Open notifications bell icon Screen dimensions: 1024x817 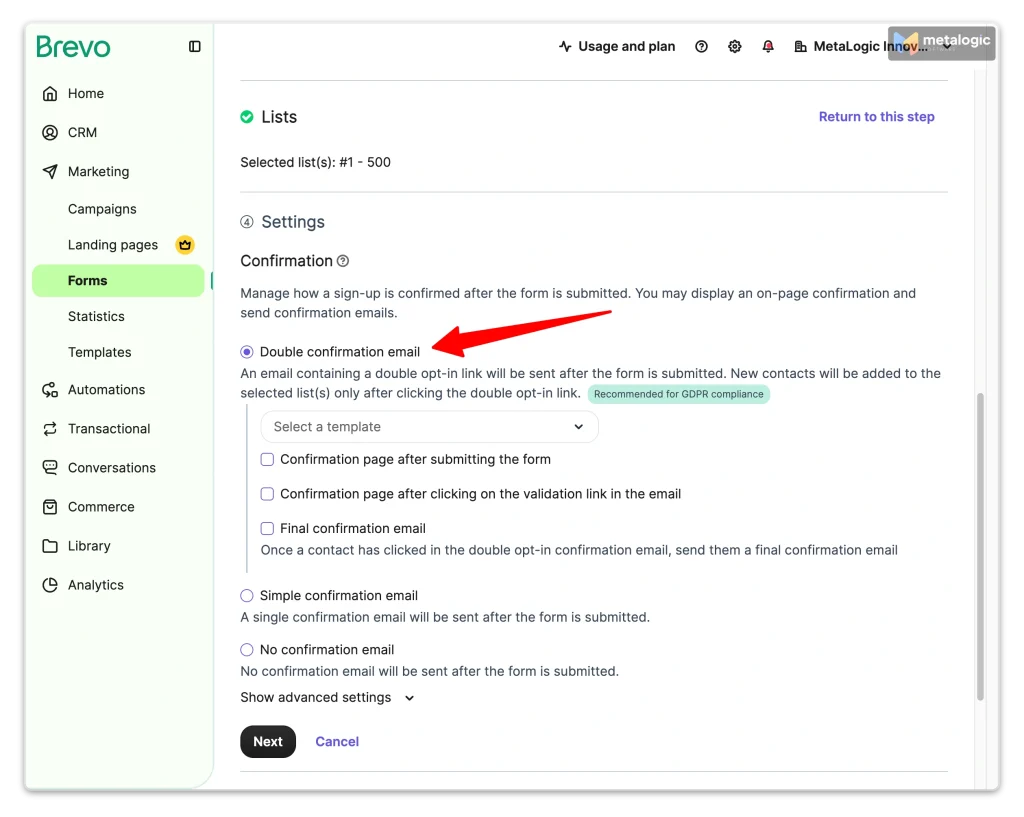pyautogui.click(x=768, y=46)
